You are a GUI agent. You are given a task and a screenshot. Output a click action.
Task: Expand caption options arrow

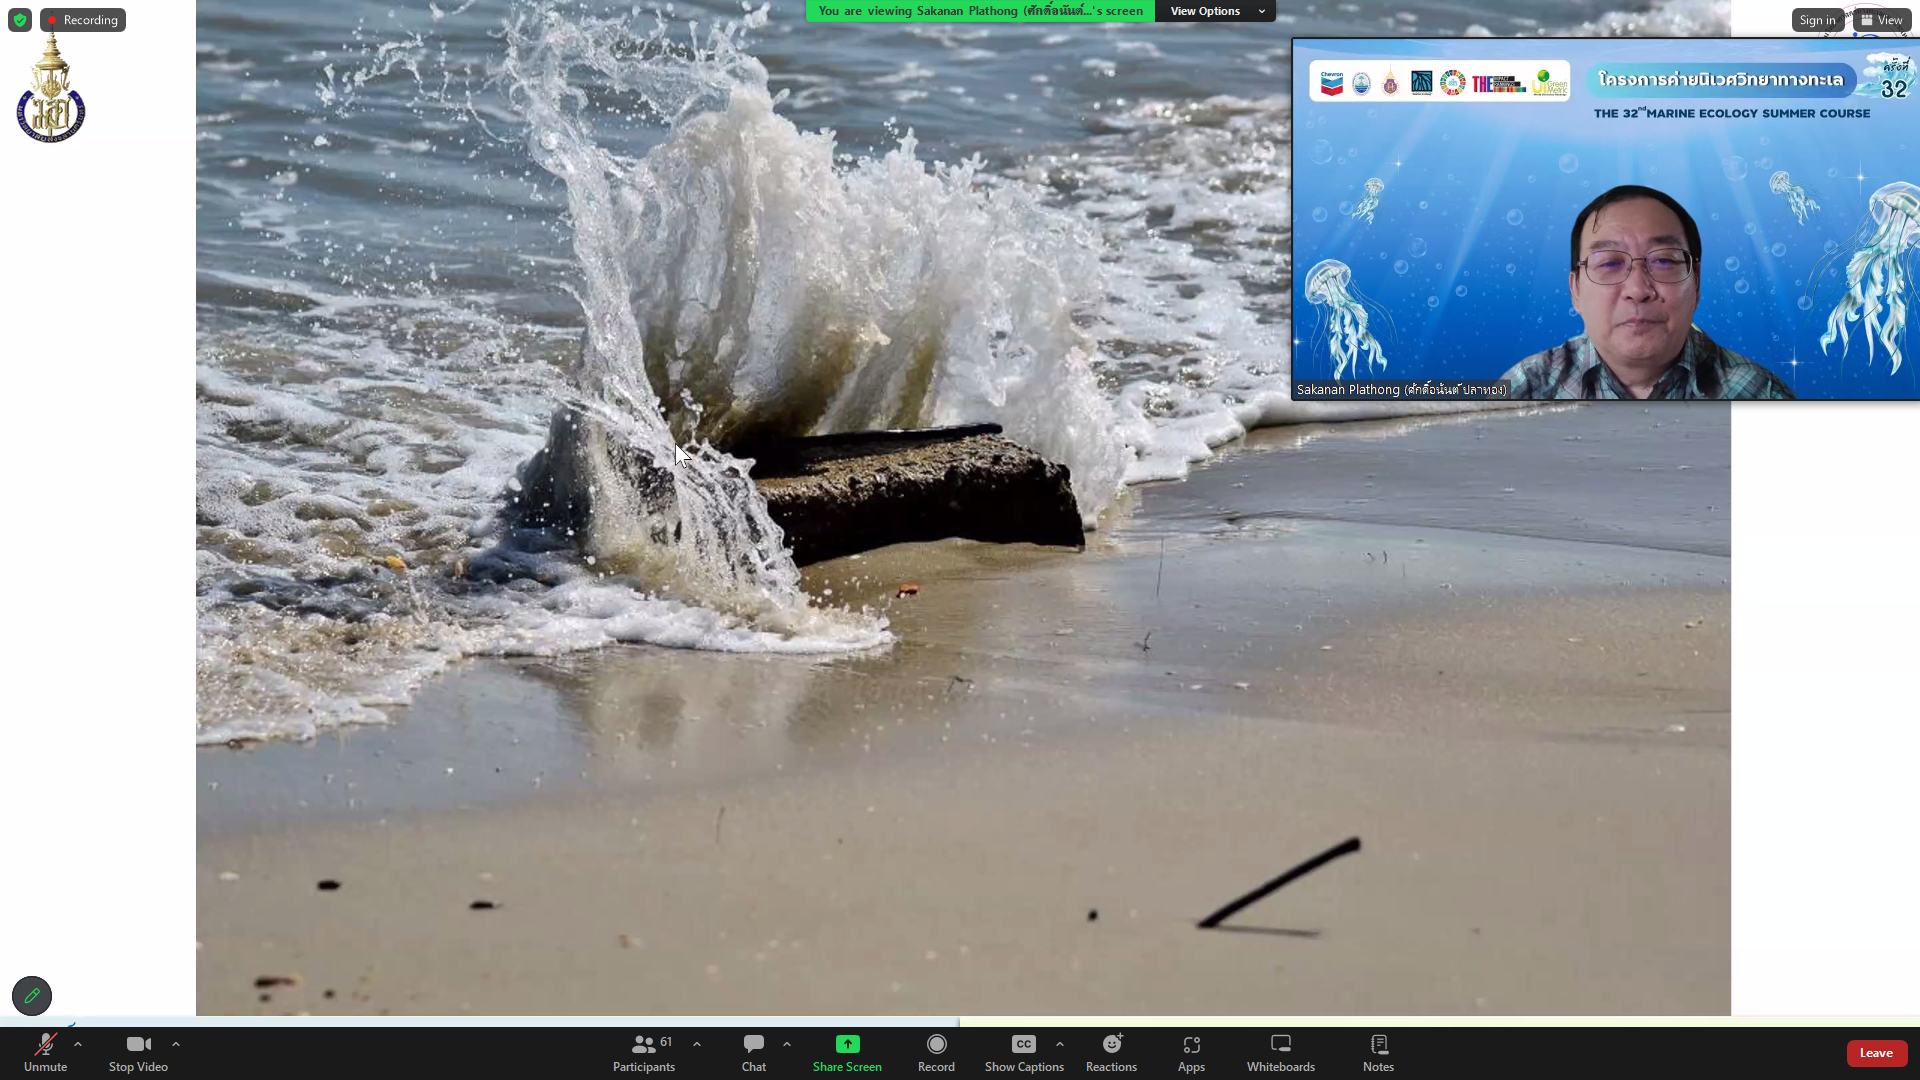1060,1044
